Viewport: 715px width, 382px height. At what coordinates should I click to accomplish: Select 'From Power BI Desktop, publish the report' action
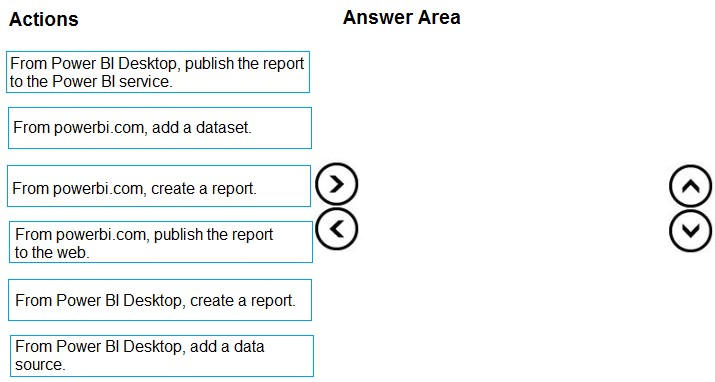pyautogui.click(x=158, y=72)
